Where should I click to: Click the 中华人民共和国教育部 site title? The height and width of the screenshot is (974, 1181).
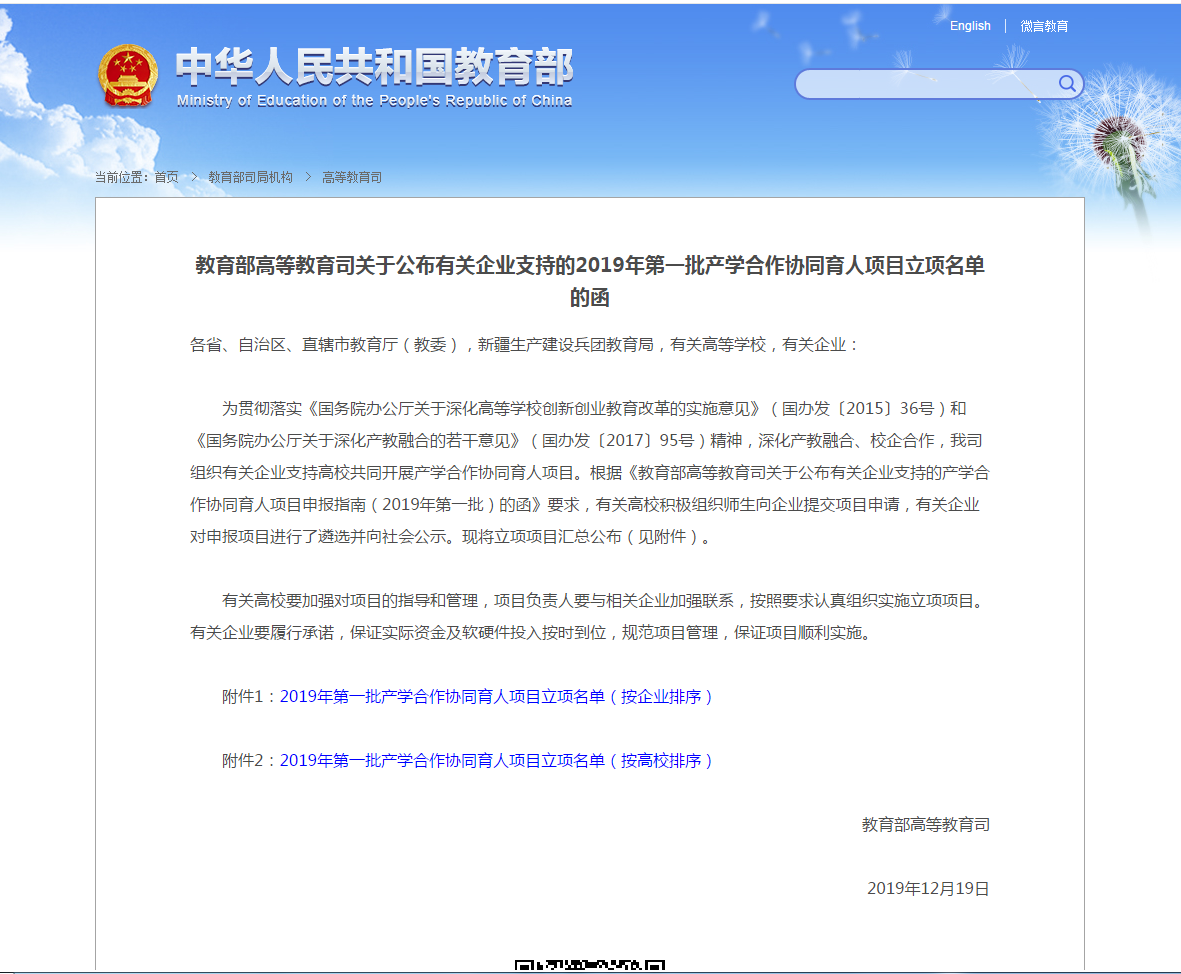click(374, 67)
